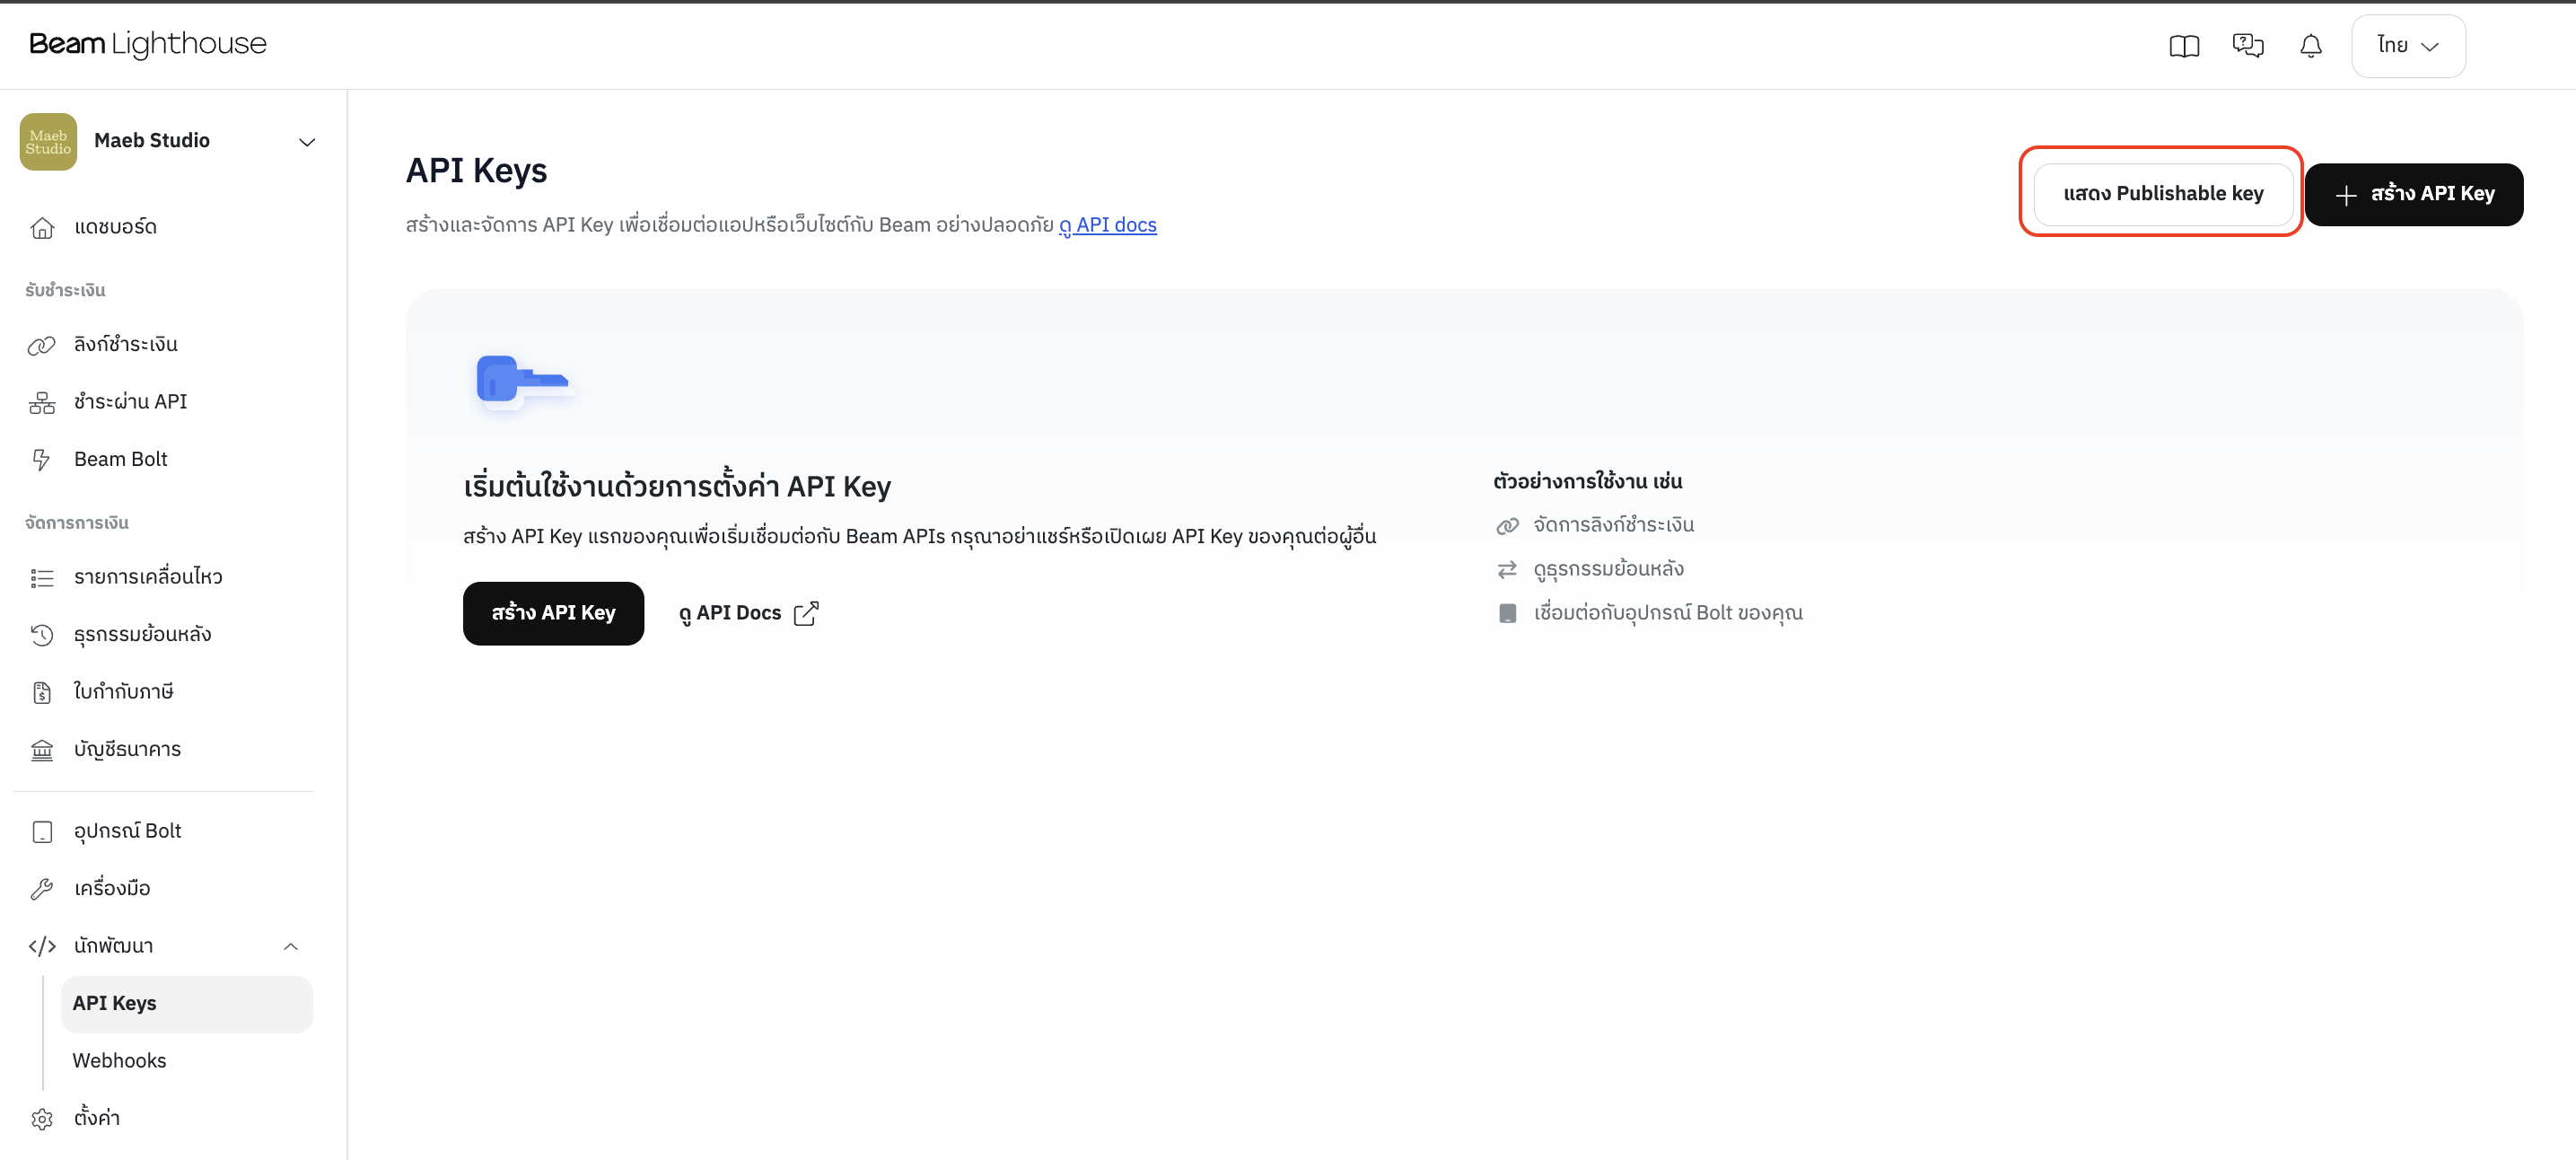
Task: Click the นักพัฒนา section label
Action: (x=114, y=946)
